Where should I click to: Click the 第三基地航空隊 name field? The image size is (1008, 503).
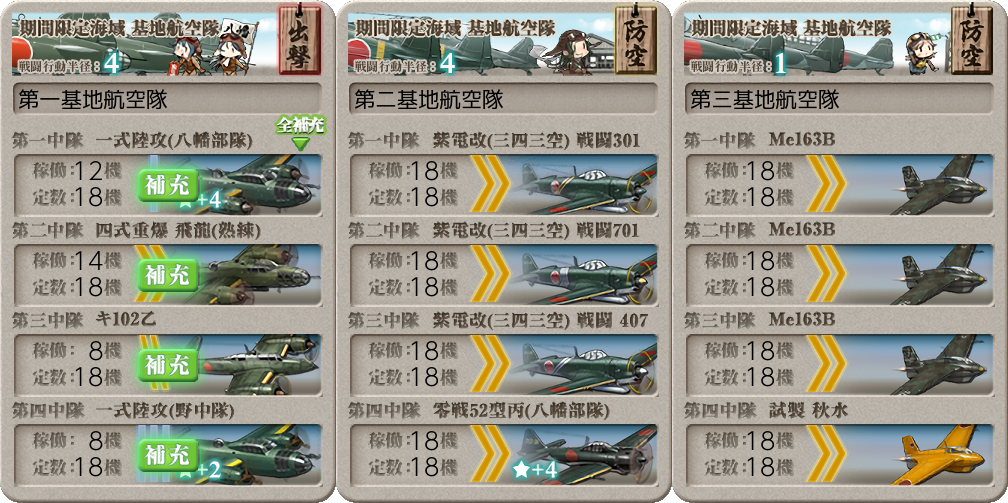[x=839, y=99]
